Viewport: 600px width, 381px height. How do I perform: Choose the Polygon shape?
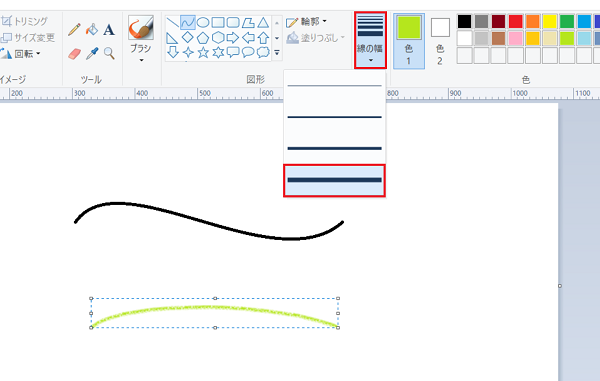[248, 23]
